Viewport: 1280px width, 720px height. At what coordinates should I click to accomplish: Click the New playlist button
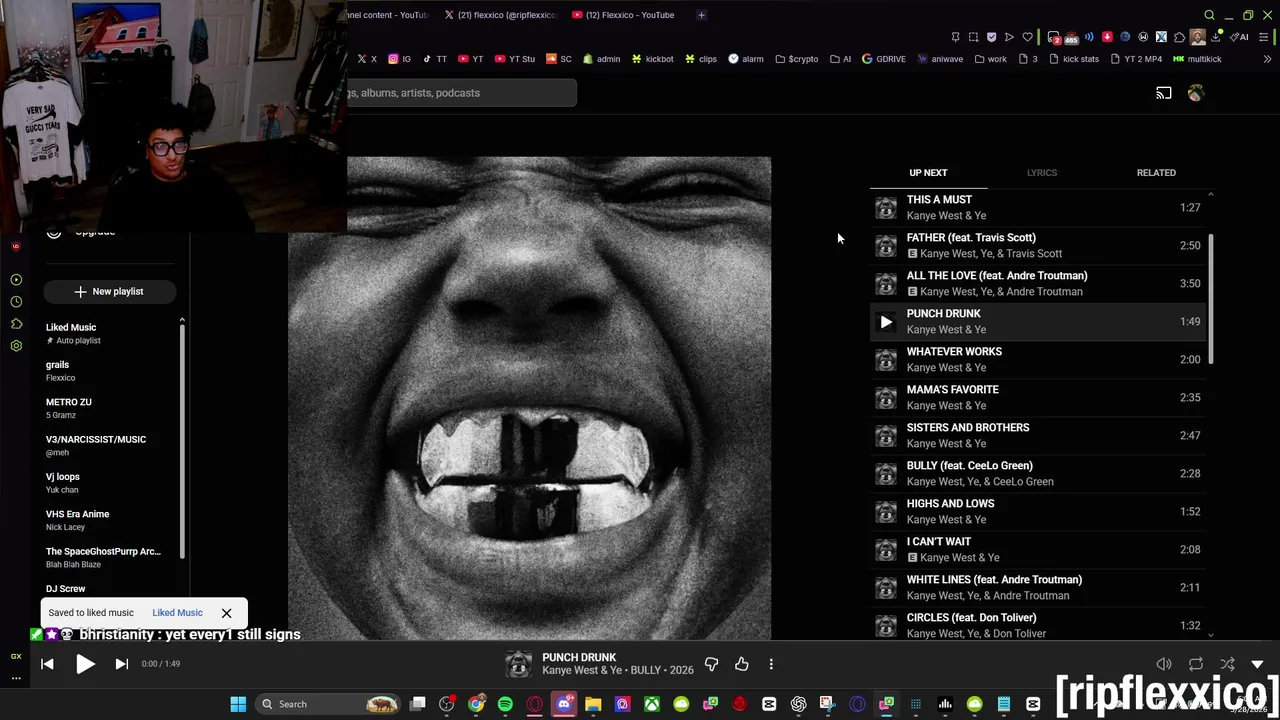[109, 291]
